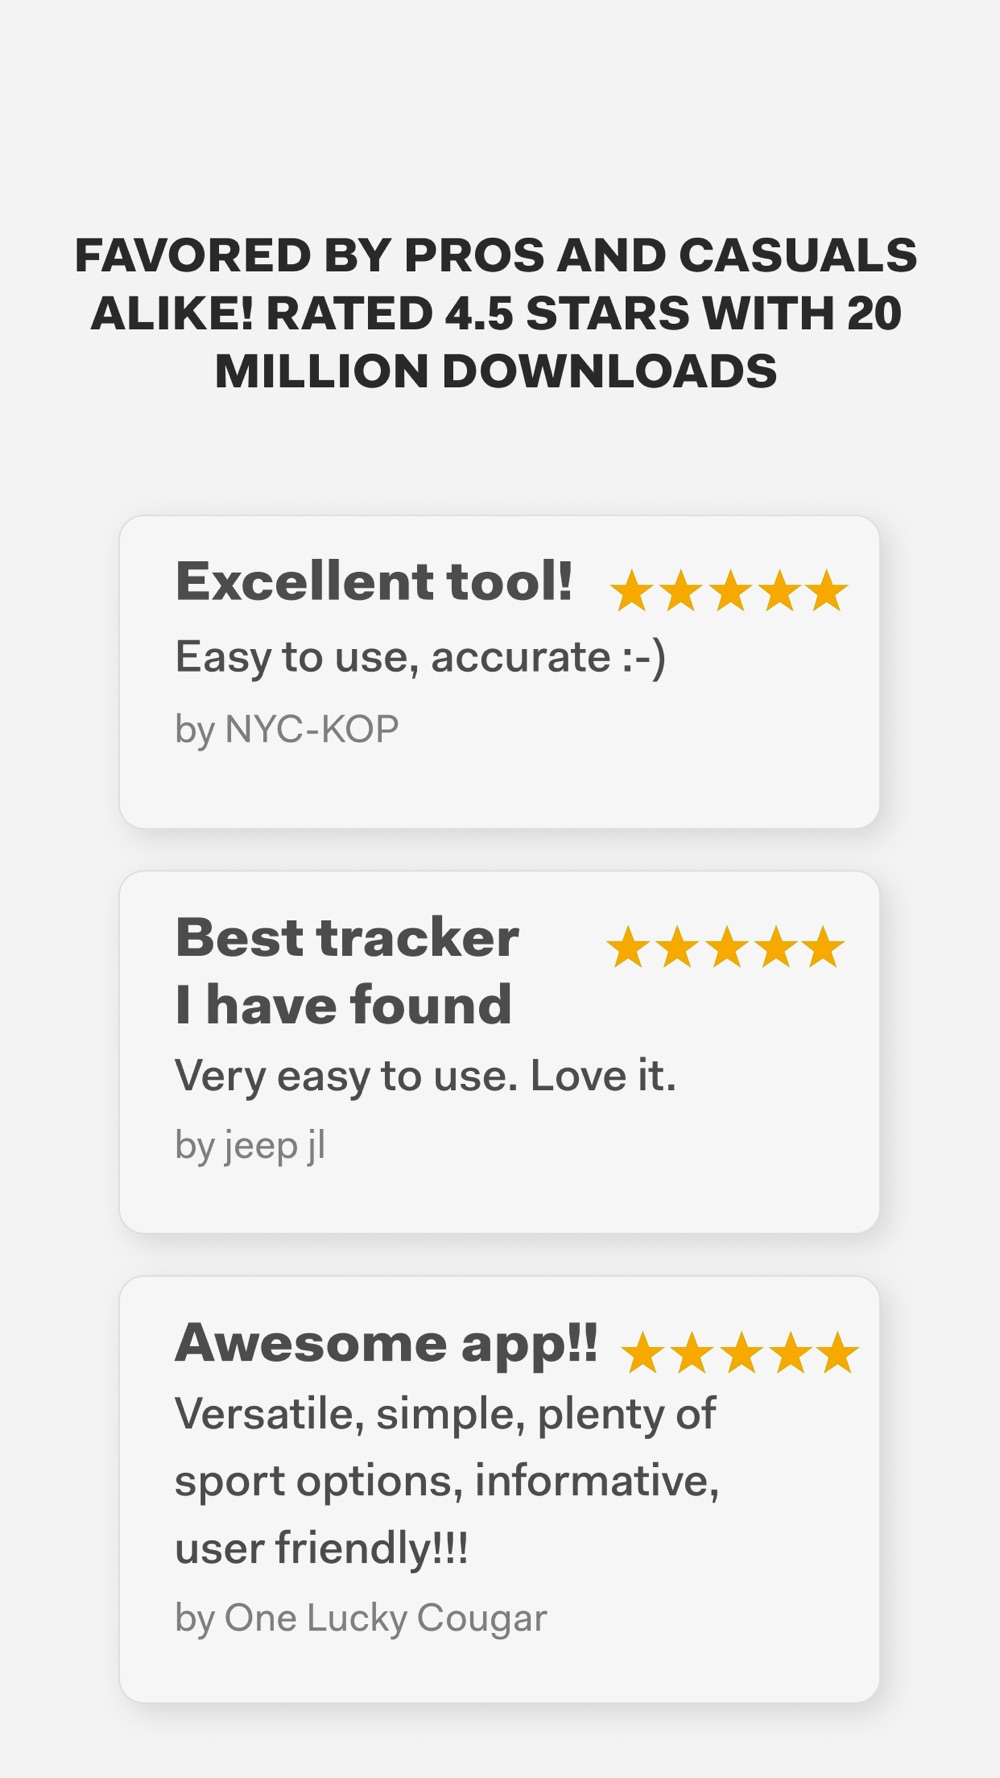1000x1778 pixels.
Task: Tap the "Favored by pros and casuals" headline
Action: (496, 313)
